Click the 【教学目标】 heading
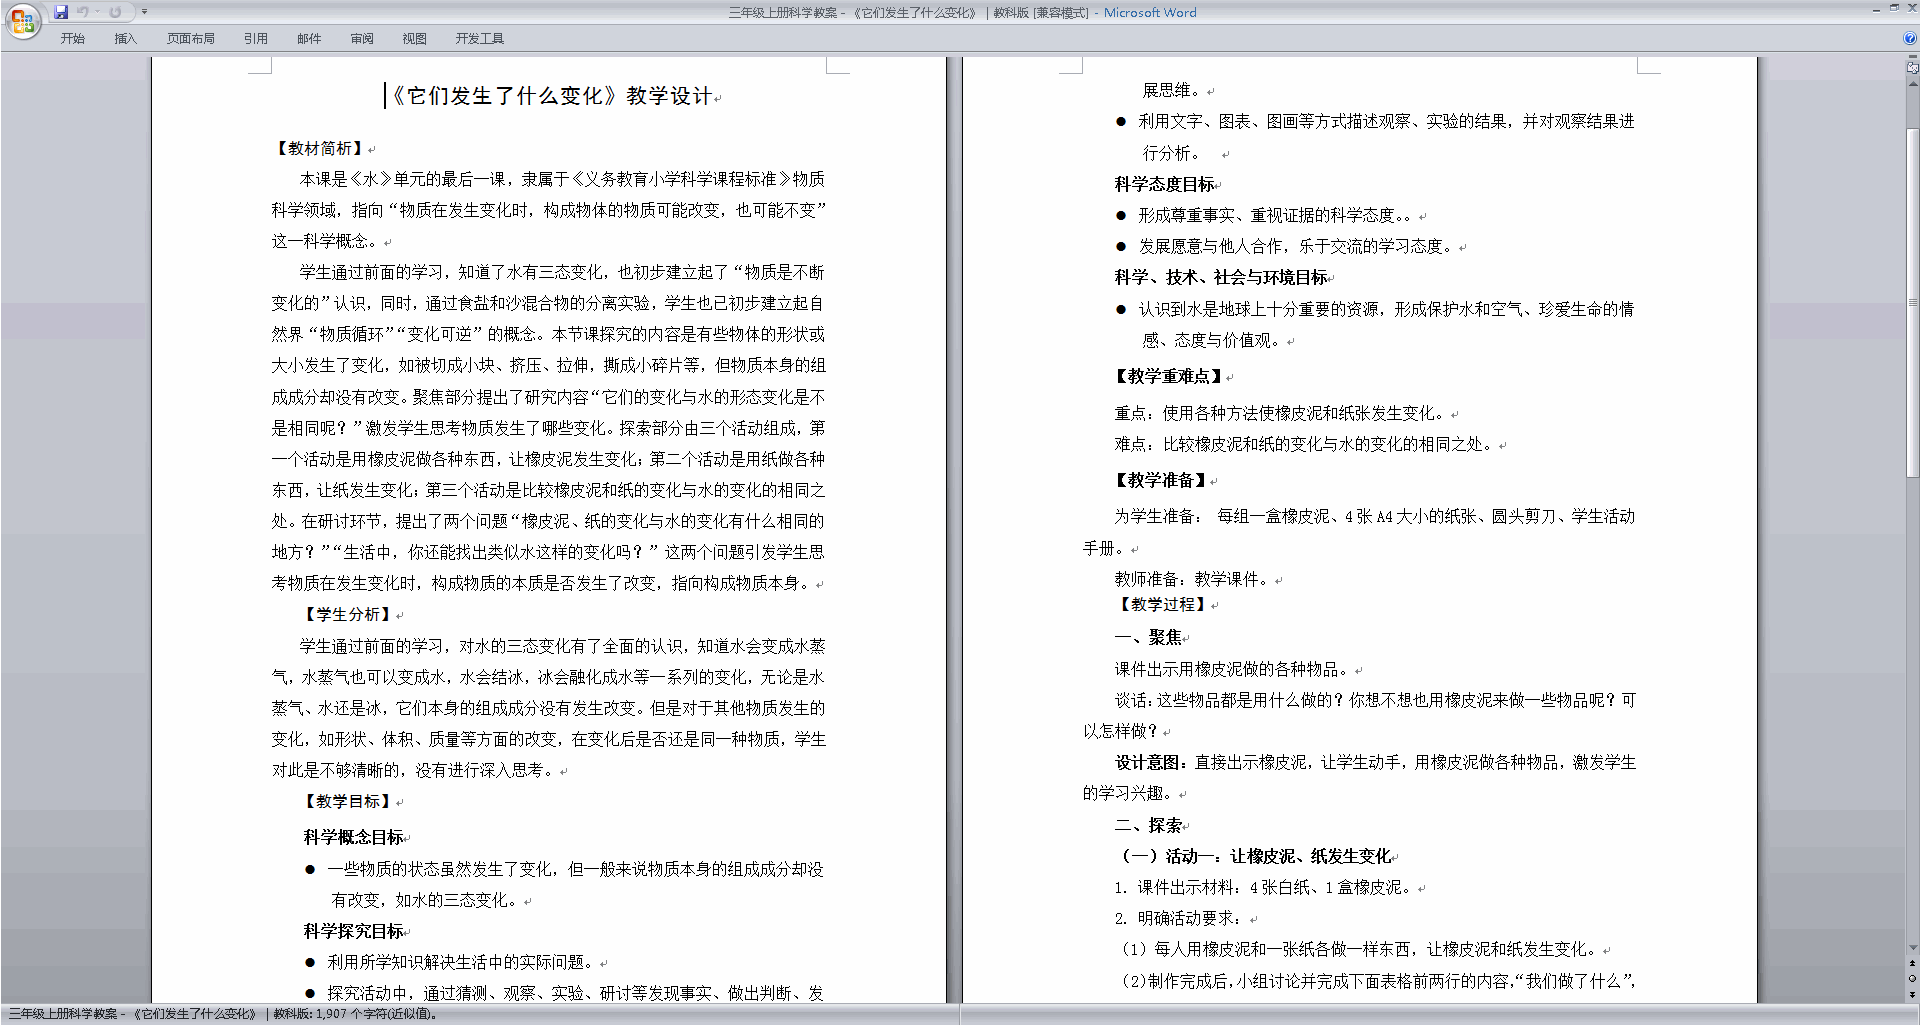The height and width of the screenshot is (1025, 1920). [x=348, y=801]
